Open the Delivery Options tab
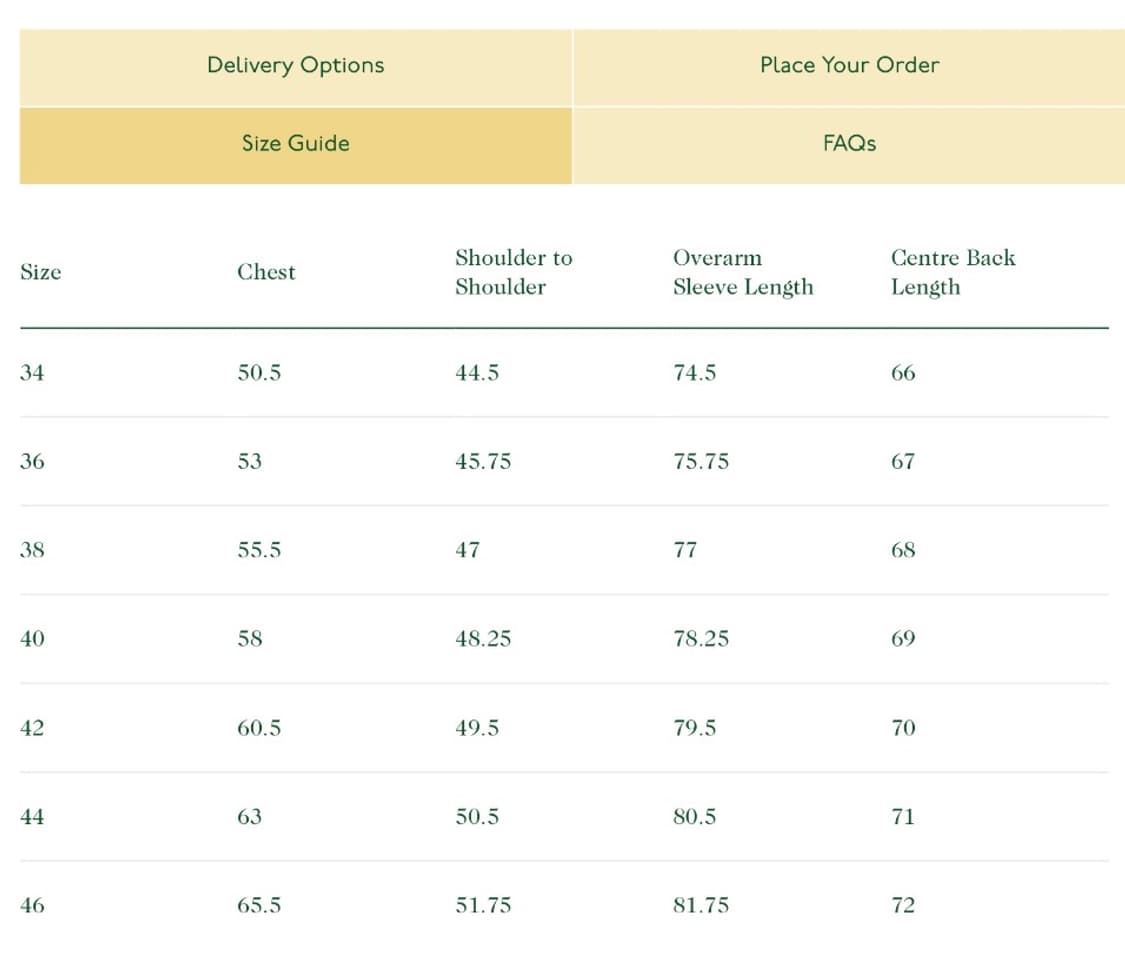1125x980 pixels. pos(295,66)
